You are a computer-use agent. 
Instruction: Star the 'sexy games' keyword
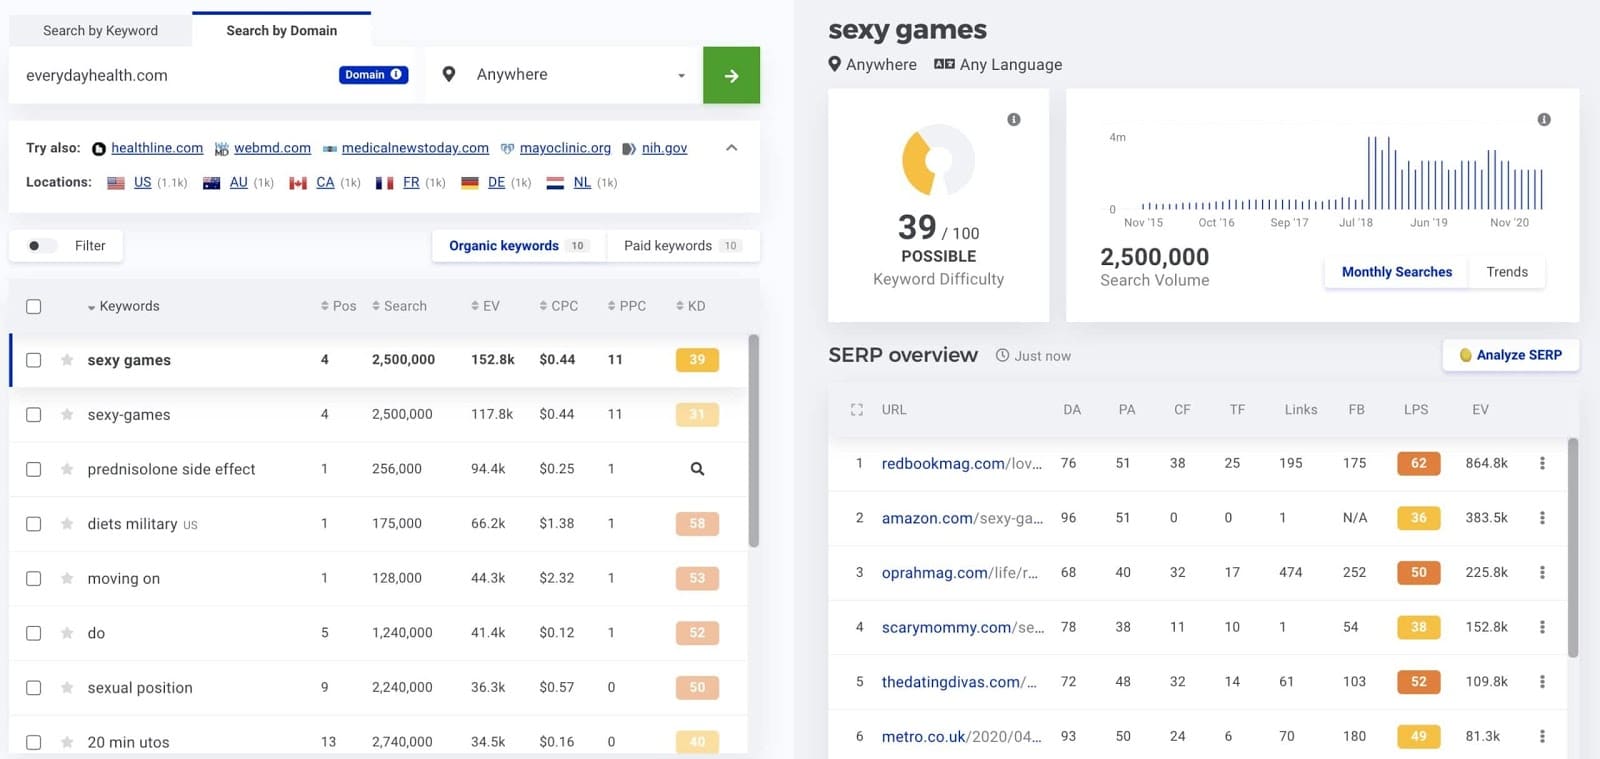pos(67,360)
